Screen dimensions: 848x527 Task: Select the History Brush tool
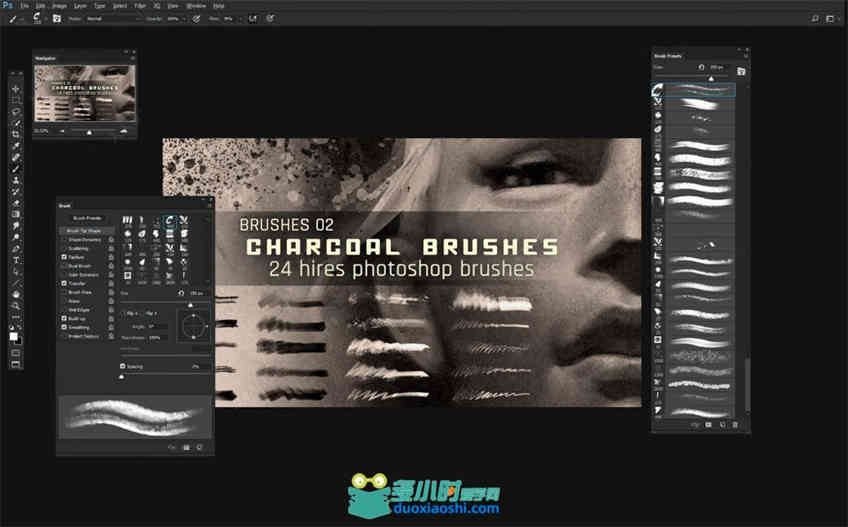pos(16,192)
